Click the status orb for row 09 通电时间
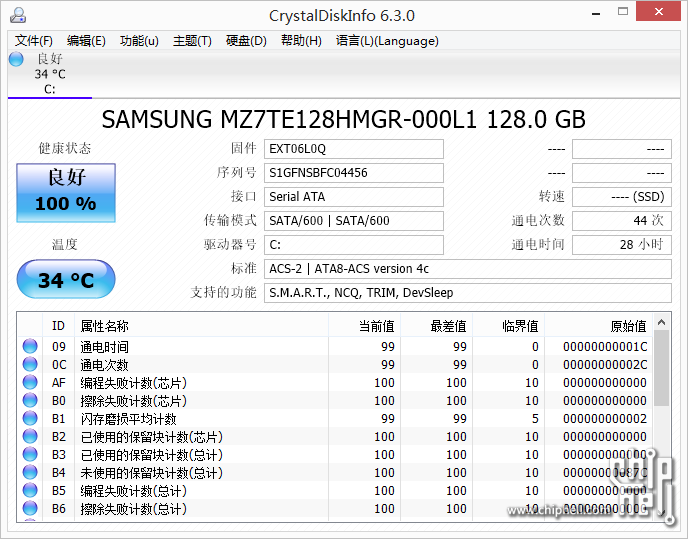This screenshot has height=539, width=688. [30, 346]
